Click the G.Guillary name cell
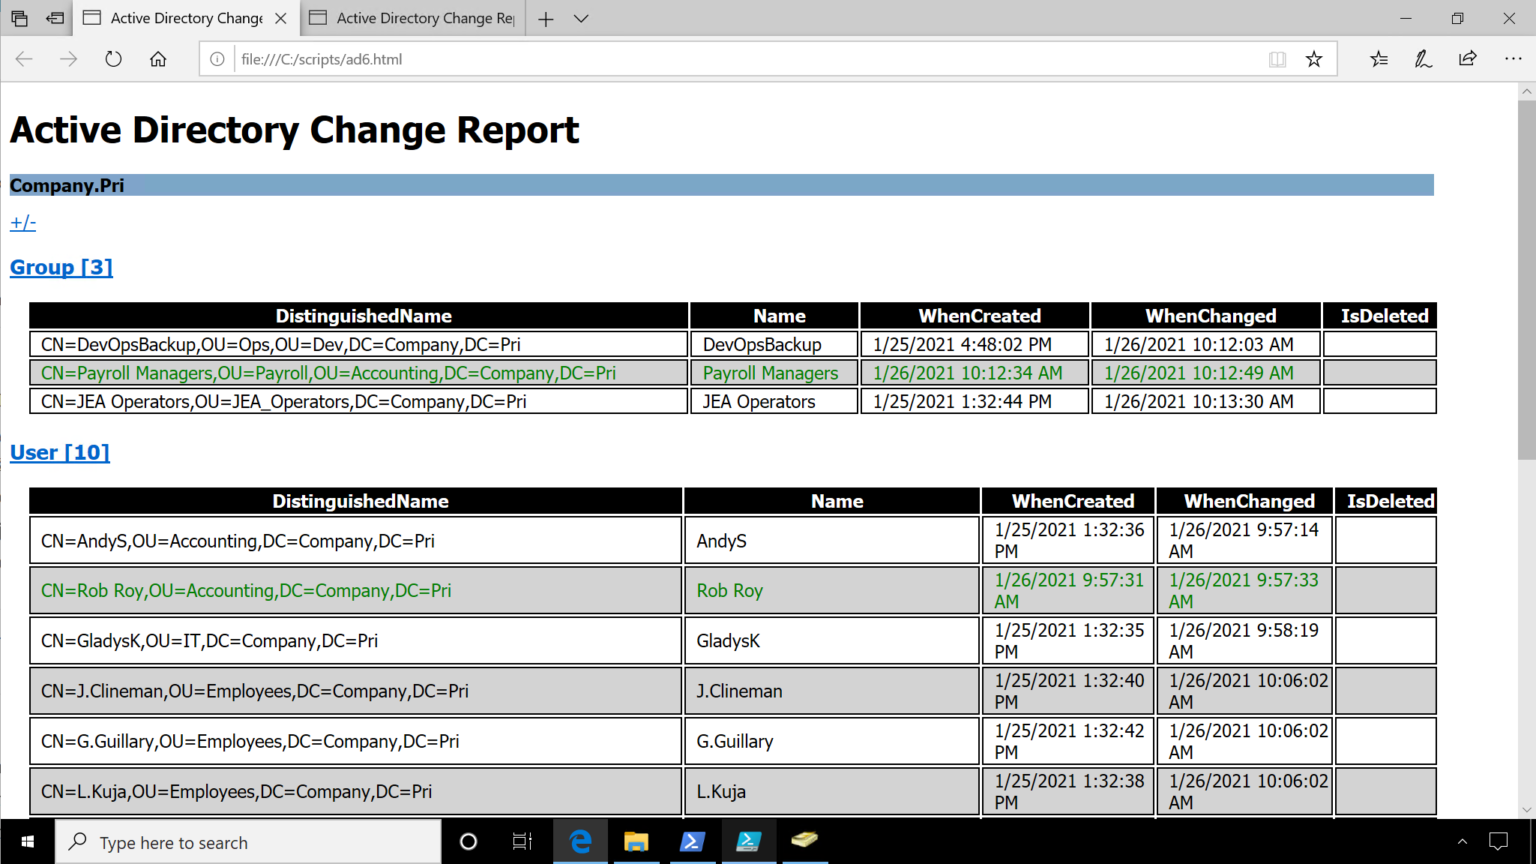The height and width of the screenshot is (864, 1536). point(831,741)
